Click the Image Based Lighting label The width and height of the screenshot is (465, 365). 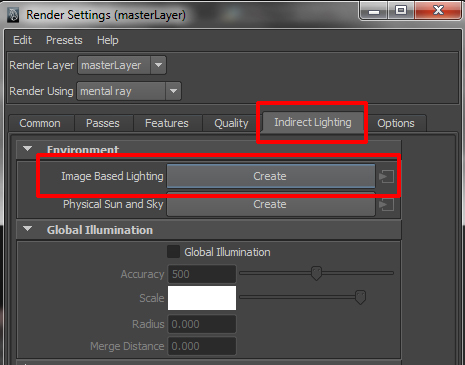[112, 176]
